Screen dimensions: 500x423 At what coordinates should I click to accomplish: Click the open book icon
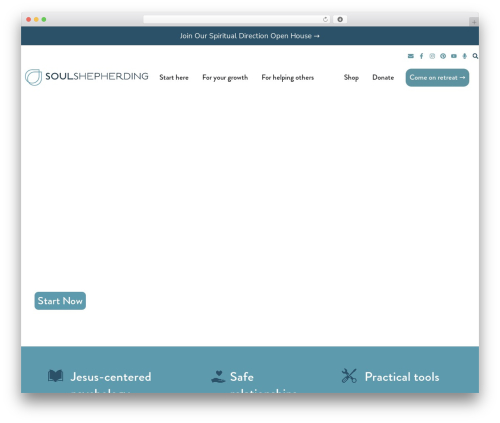(55, 376)
